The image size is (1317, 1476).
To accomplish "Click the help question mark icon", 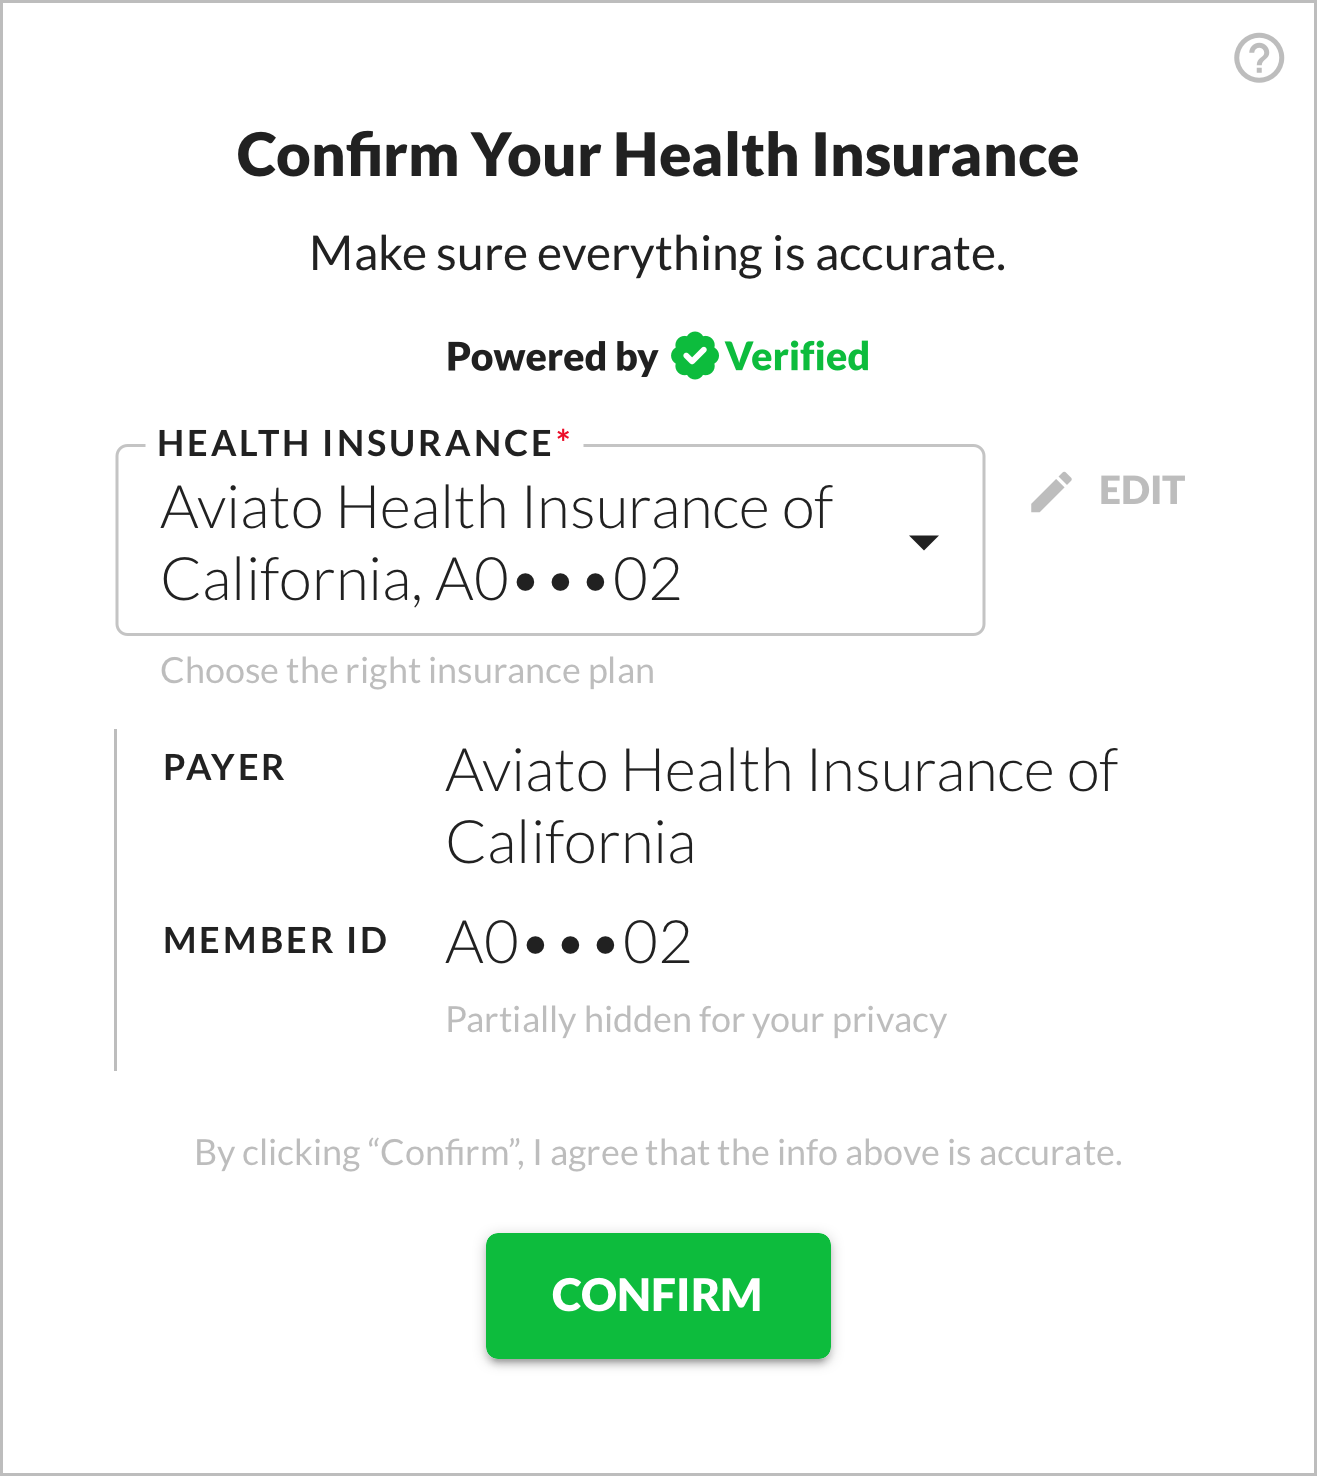I will [1258, 58].
